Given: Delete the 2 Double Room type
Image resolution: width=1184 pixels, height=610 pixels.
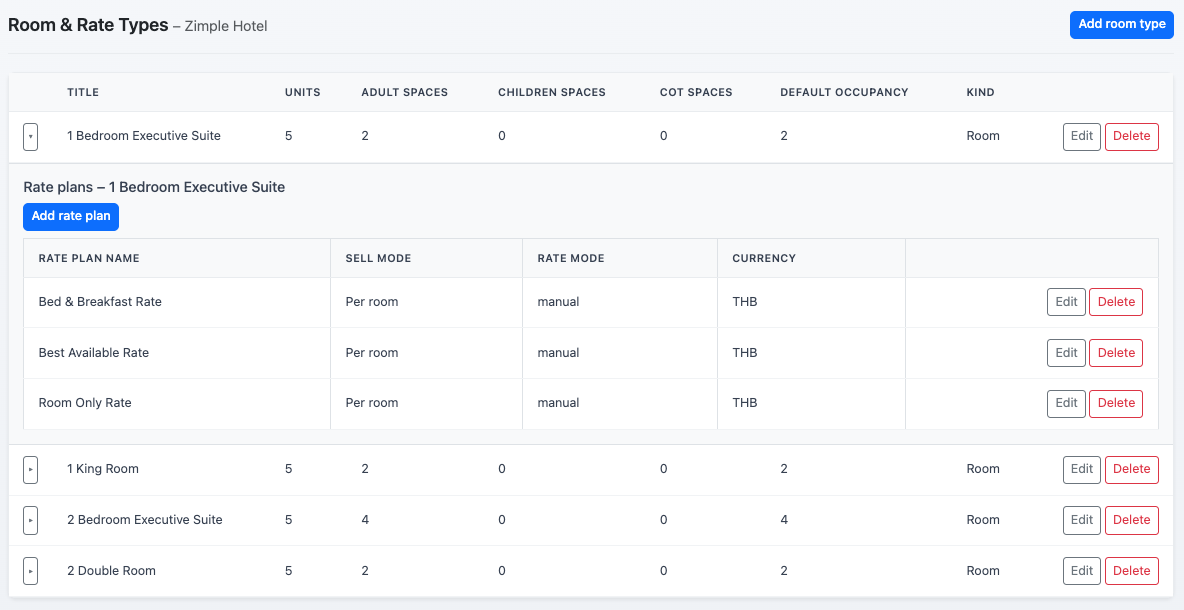Looking at the screenshot, I should (1131, 571).
